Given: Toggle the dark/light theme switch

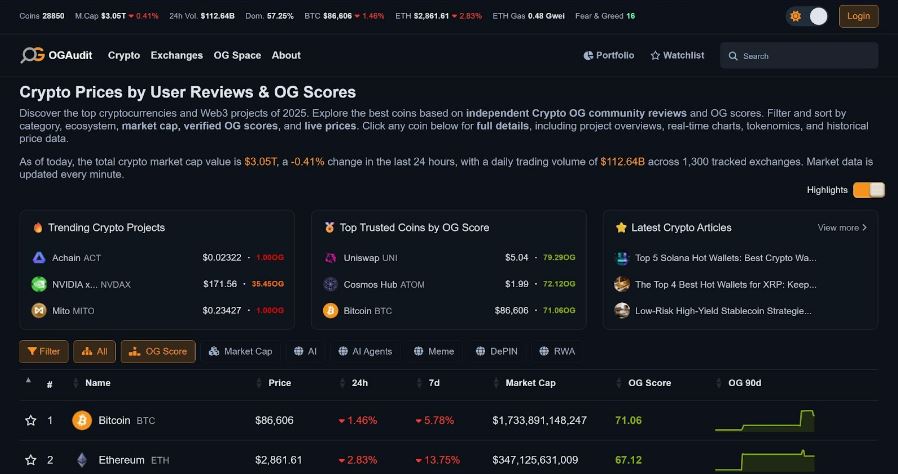Looking at the screenshot, I should [x=807, y=16].
